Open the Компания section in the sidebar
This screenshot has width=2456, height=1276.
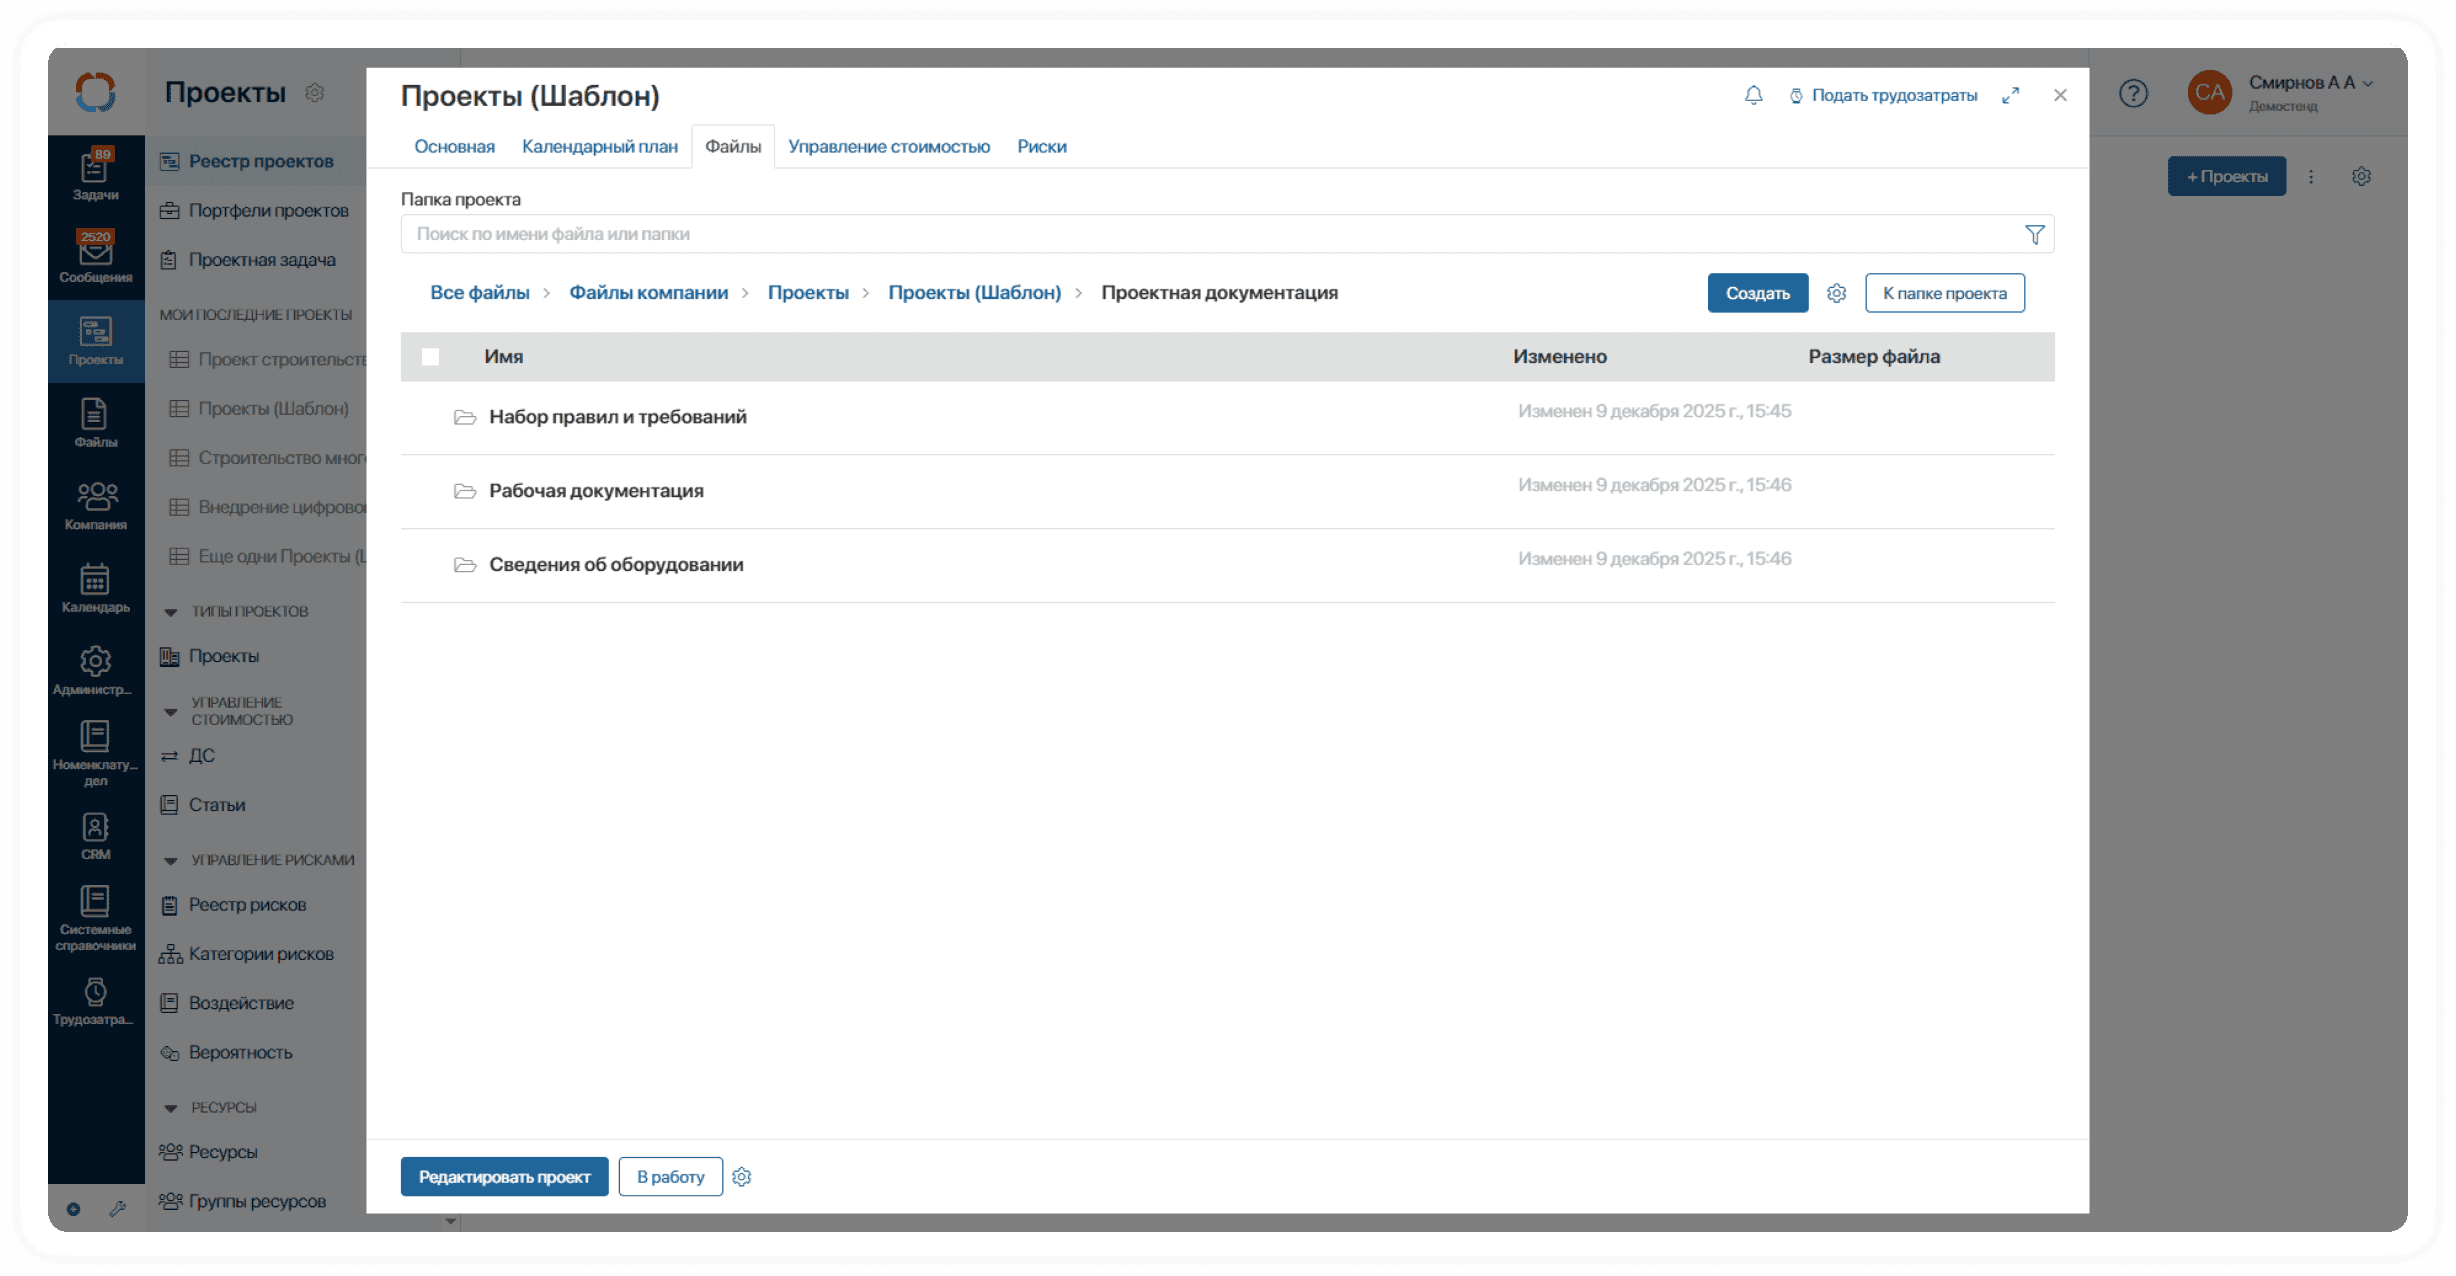95,505
